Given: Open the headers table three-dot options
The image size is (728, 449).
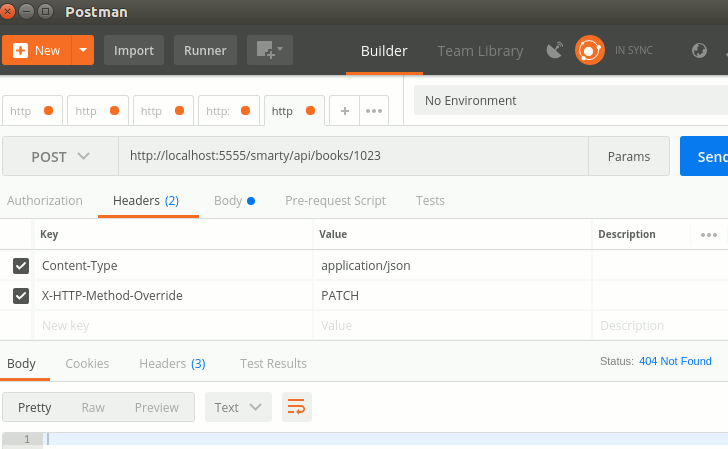Looking at the screenshot, I should (709, 235).
